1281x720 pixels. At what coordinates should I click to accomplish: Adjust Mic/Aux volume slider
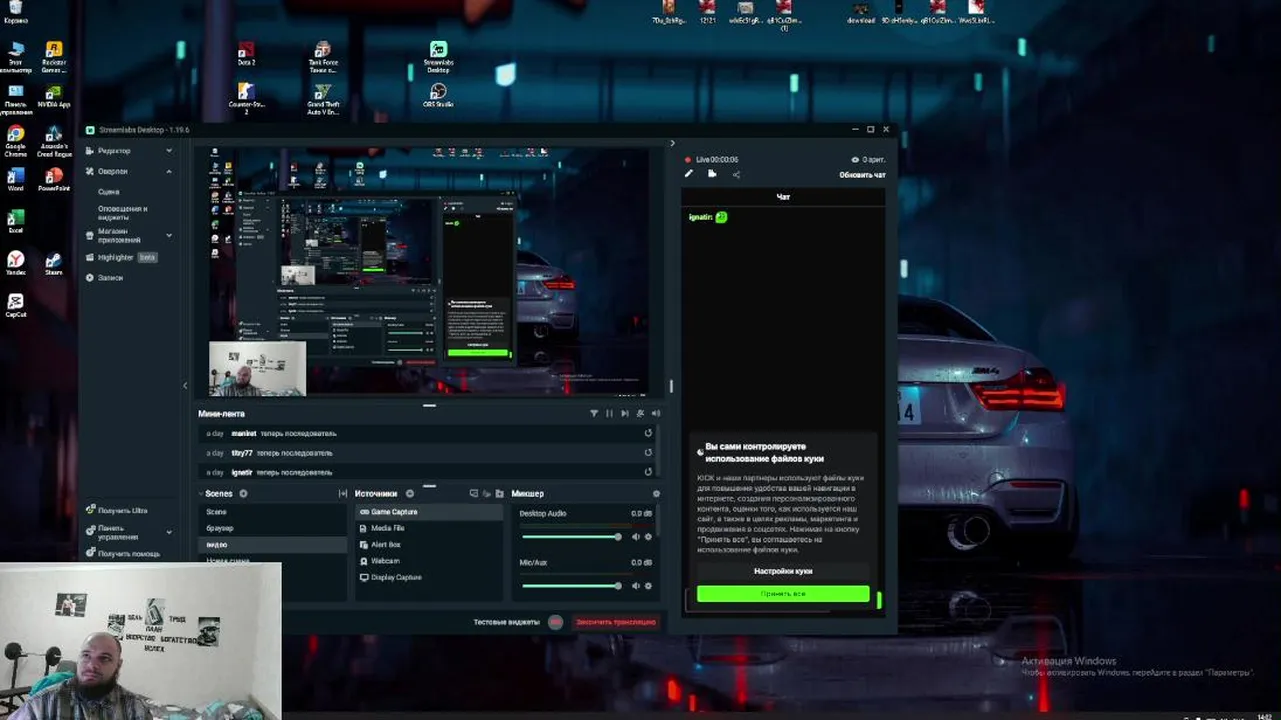(x=570, y=586)
